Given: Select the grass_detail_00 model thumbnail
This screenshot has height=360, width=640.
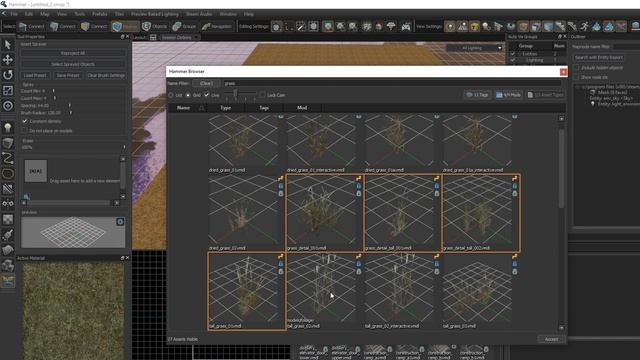Looking at the screenshot, I should [324, 213].
